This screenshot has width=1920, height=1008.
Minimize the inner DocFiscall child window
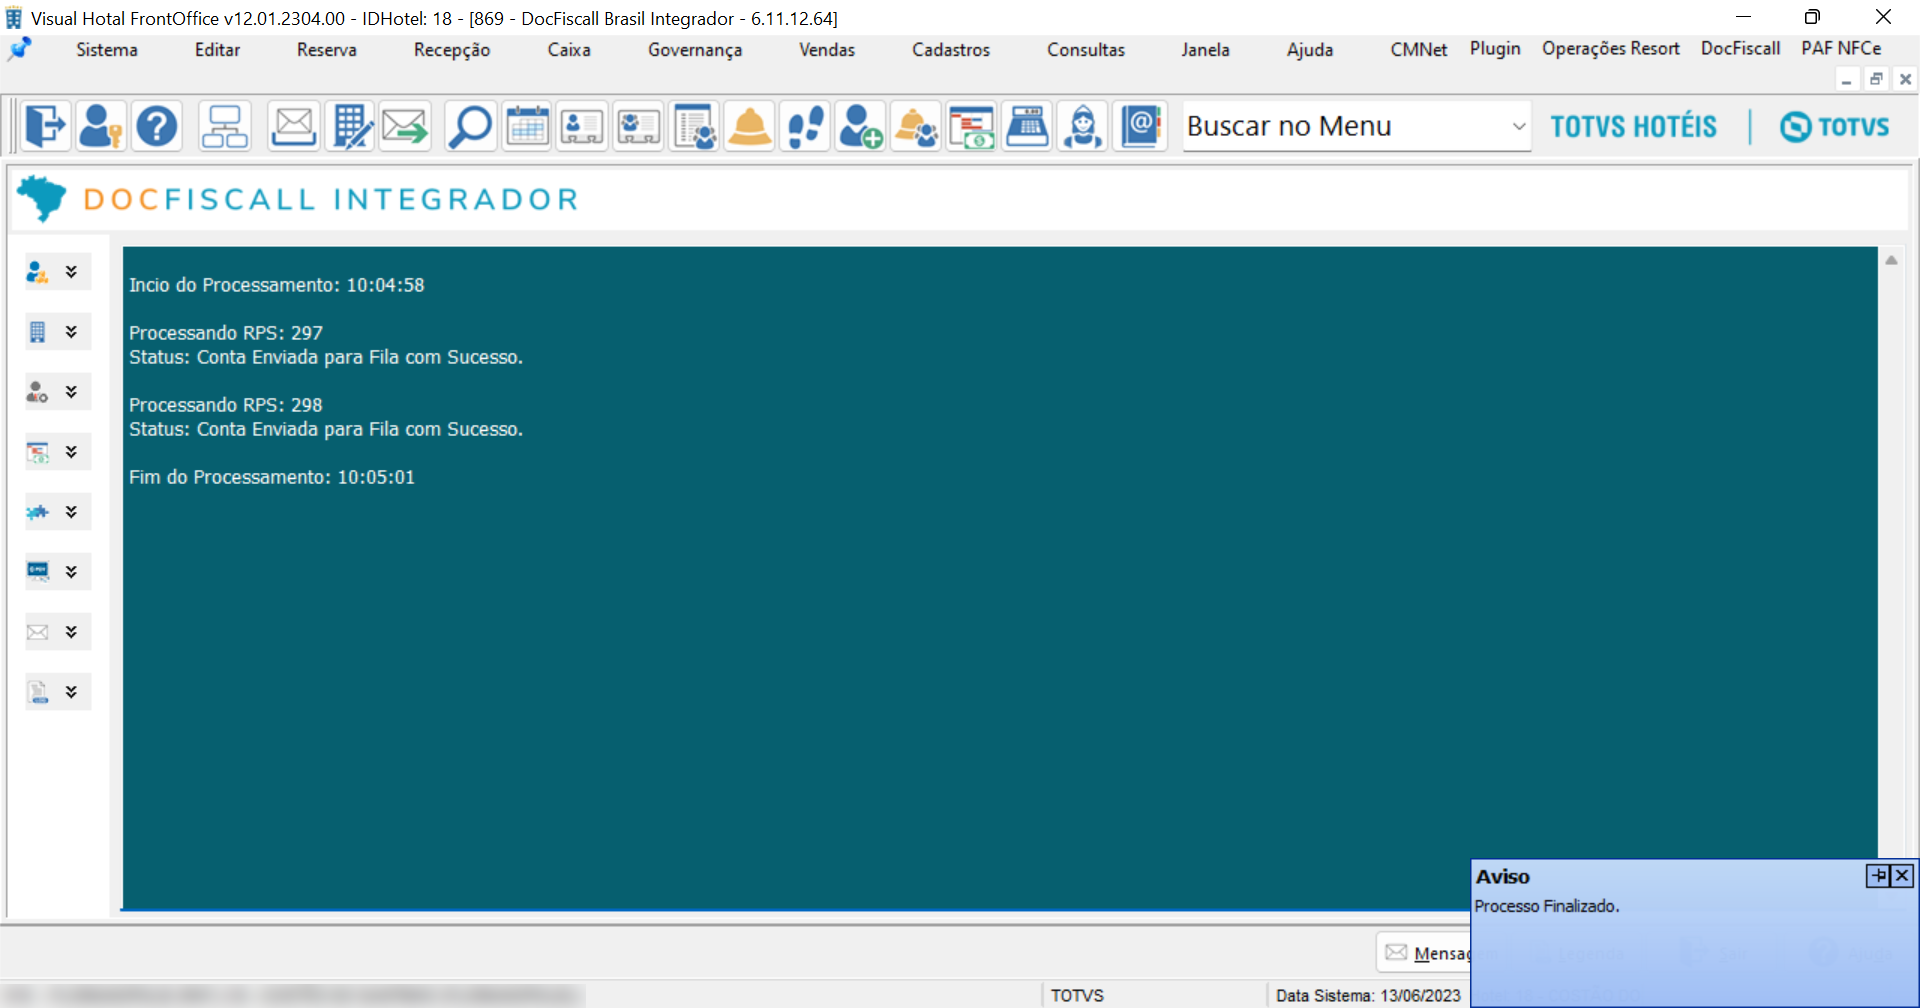pos(1847,79)
